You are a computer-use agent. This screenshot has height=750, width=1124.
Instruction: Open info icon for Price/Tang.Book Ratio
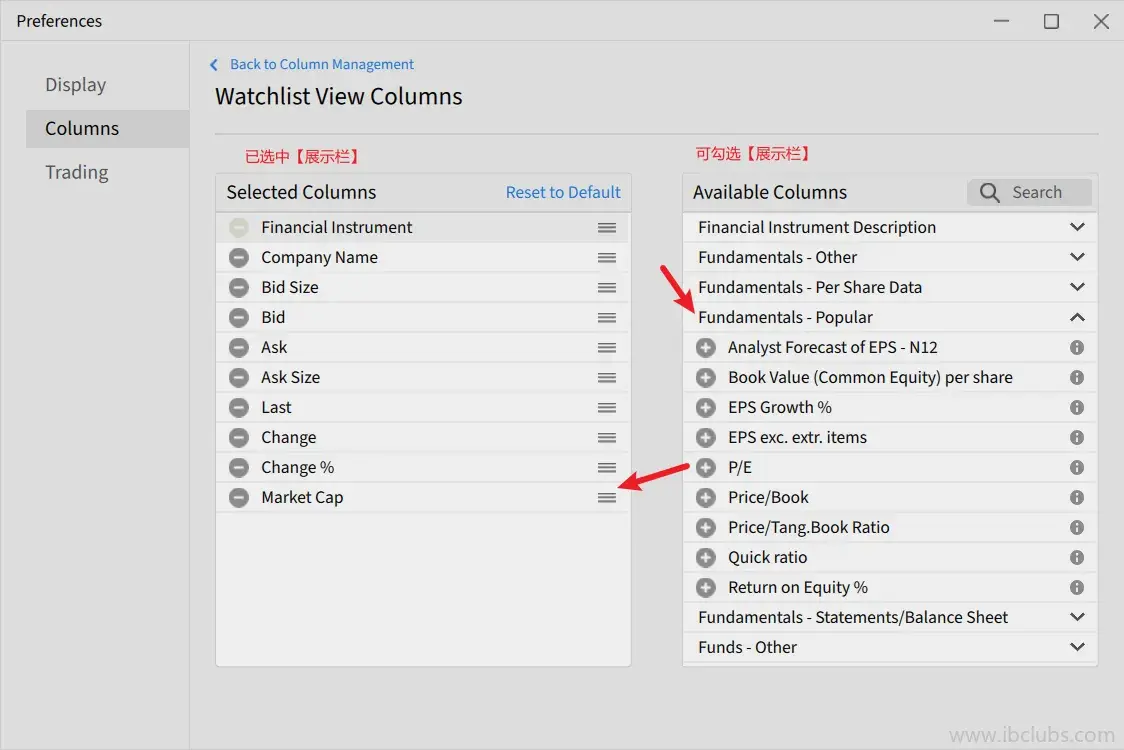[1077, 528]
